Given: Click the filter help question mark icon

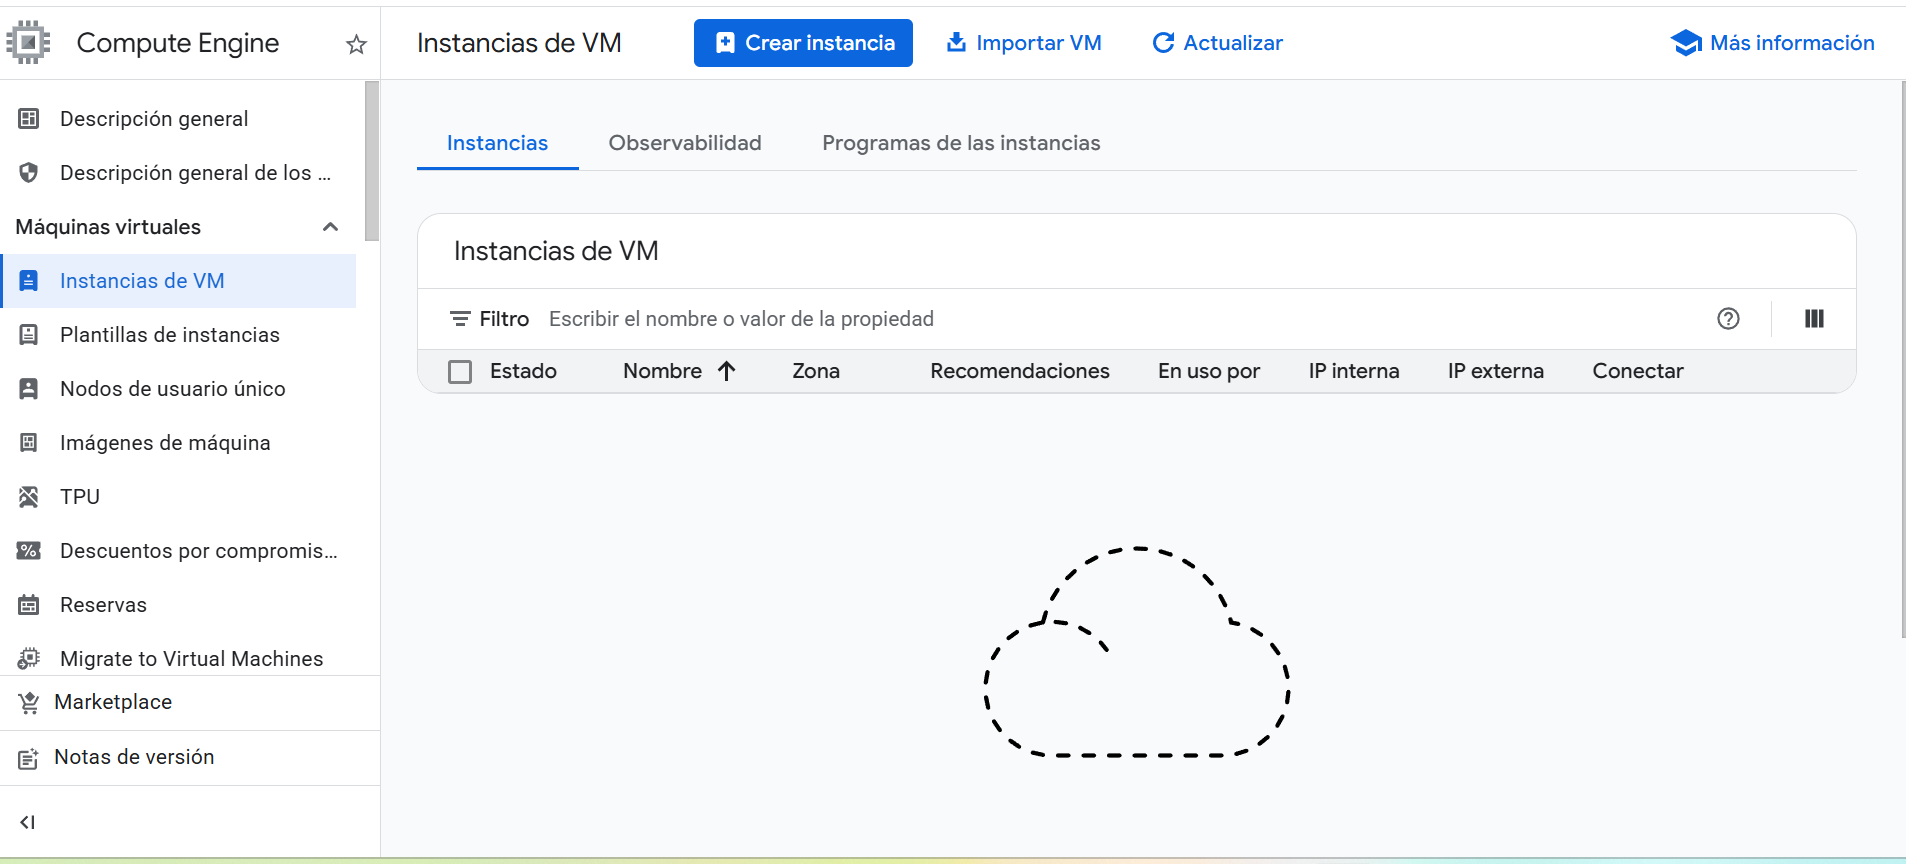Looking at the screenshot, I should [1728, 319].
